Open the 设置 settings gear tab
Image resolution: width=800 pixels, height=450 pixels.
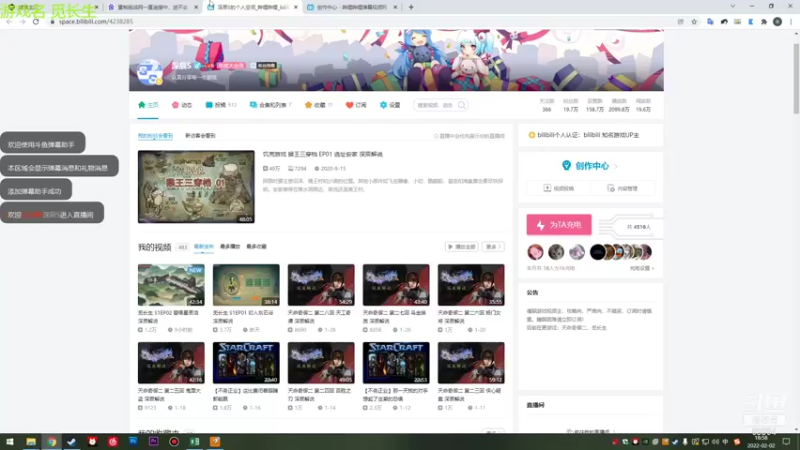(390, 105)
